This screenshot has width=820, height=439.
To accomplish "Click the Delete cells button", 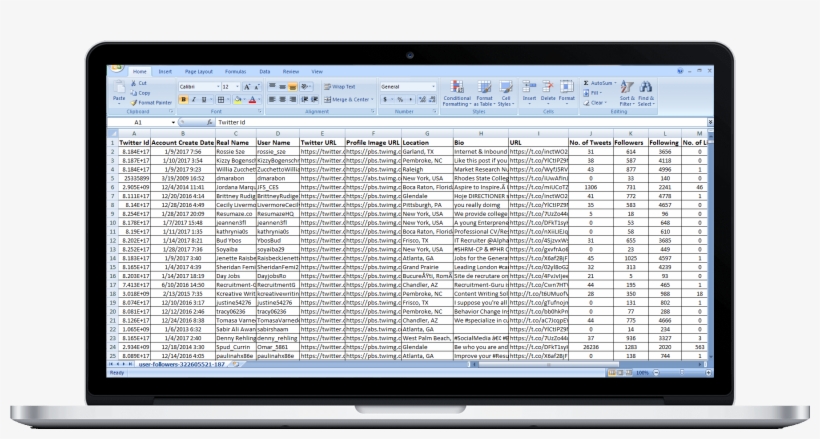I will [x=548, y=92].
